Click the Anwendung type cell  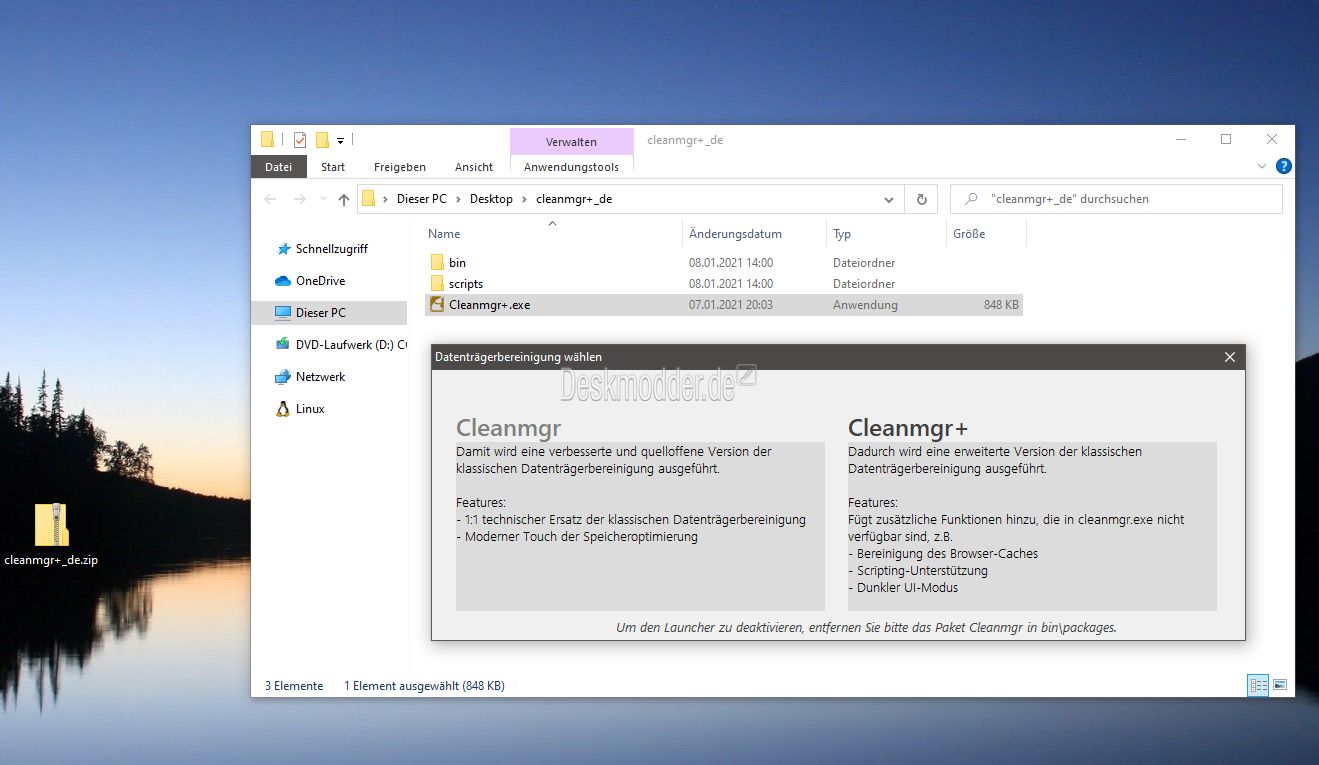[x=865, y=305]
